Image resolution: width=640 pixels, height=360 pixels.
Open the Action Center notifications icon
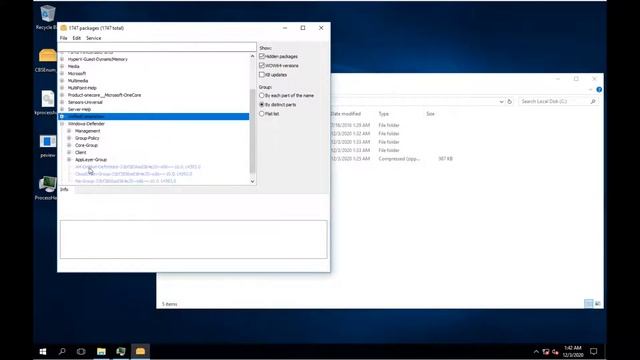pyautogui.click(x=593, y=351)
